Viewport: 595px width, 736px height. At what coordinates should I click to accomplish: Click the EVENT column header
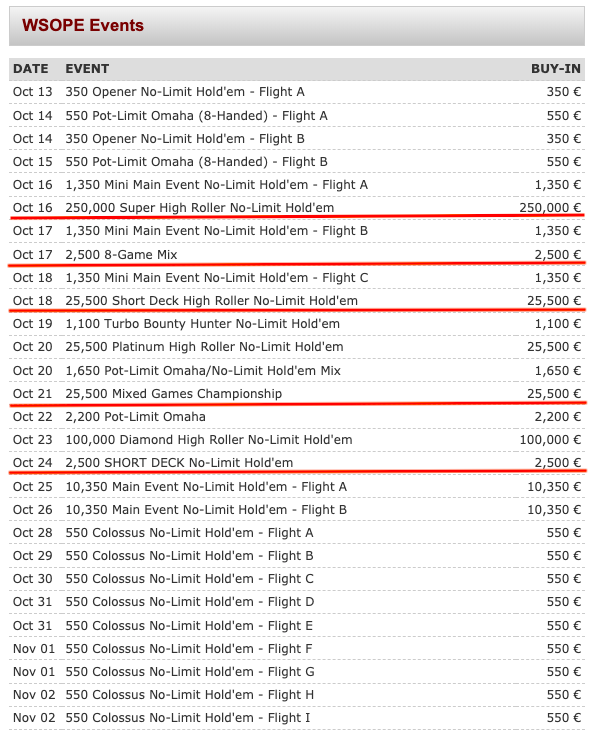point(87,69)
